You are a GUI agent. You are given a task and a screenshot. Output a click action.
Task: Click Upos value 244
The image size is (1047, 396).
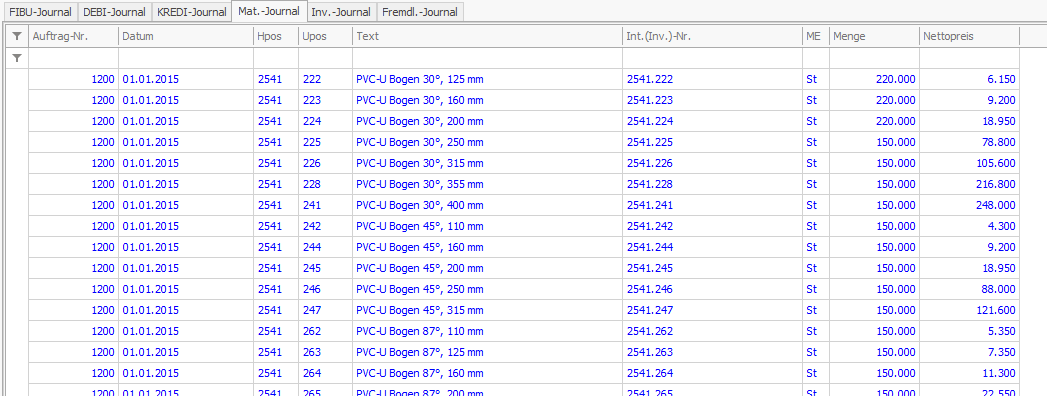coord(312,247)
